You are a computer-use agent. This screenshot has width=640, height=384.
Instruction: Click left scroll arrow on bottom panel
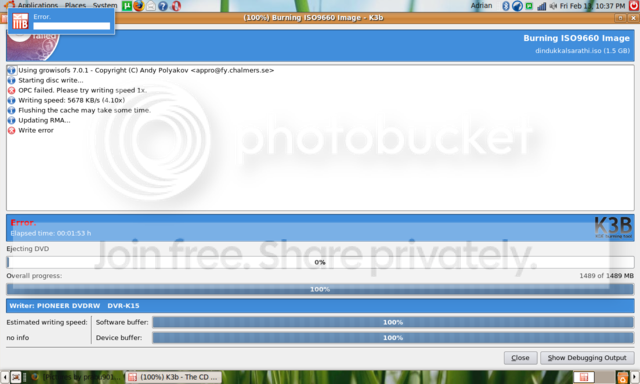pos(4,377)
